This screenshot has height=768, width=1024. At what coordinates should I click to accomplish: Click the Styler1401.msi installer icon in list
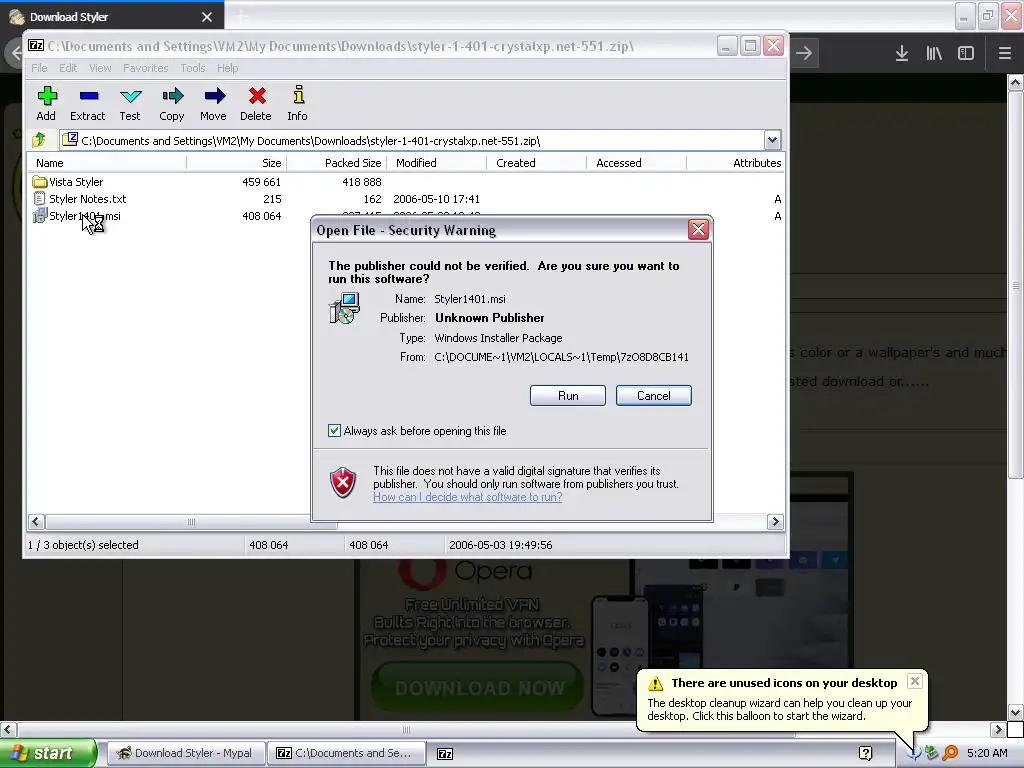[x=40, y=216]
